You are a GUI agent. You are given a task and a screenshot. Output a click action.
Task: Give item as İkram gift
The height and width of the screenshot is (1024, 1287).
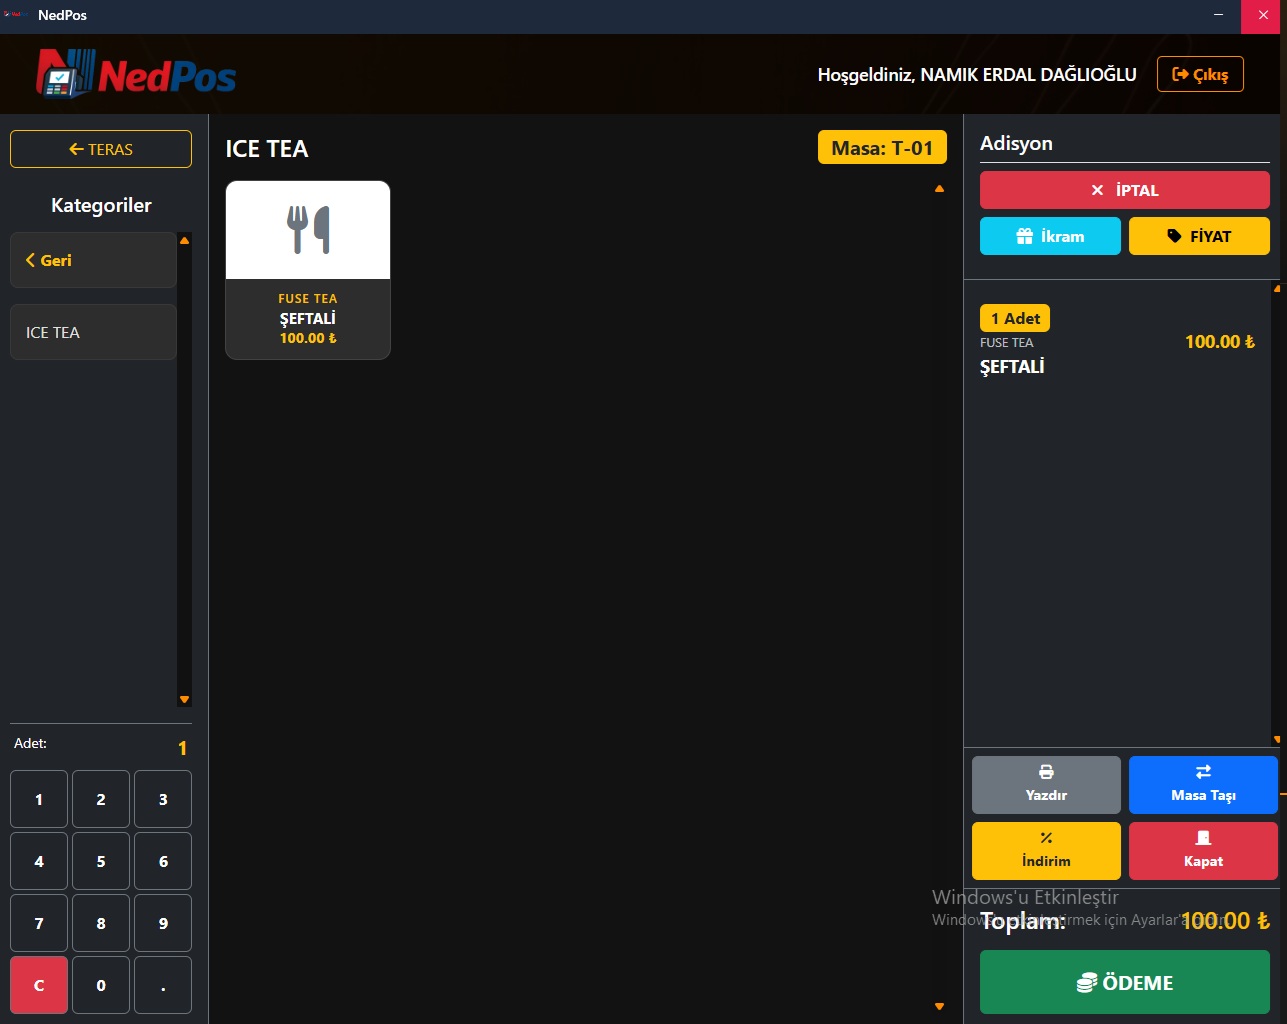click(1050, 236)
